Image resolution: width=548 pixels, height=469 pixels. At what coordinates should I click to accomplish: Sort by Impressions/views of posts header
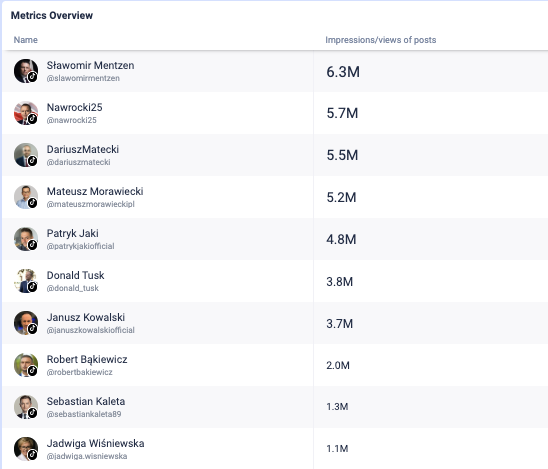click(381, 40)
